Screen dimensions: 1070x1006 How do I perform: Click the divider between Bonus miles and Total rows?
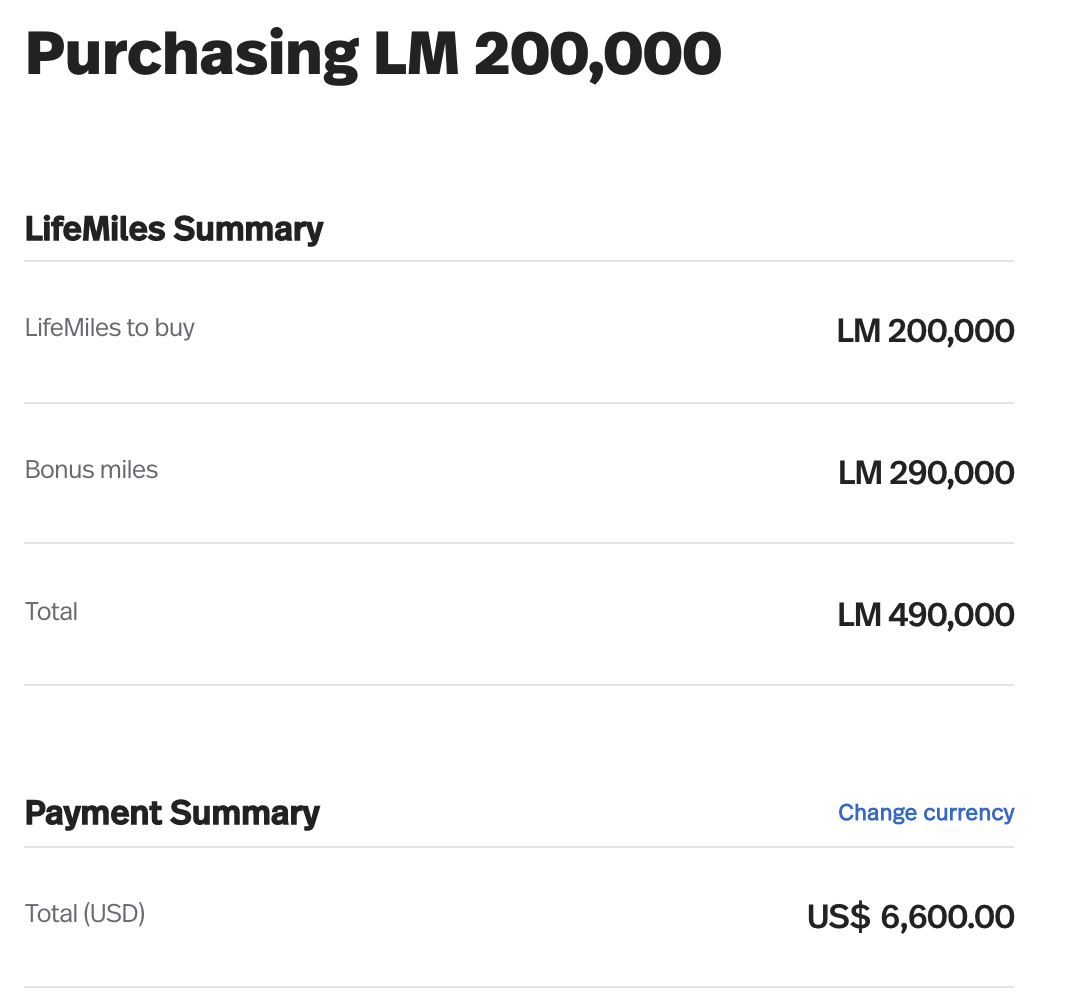(519, 544)
